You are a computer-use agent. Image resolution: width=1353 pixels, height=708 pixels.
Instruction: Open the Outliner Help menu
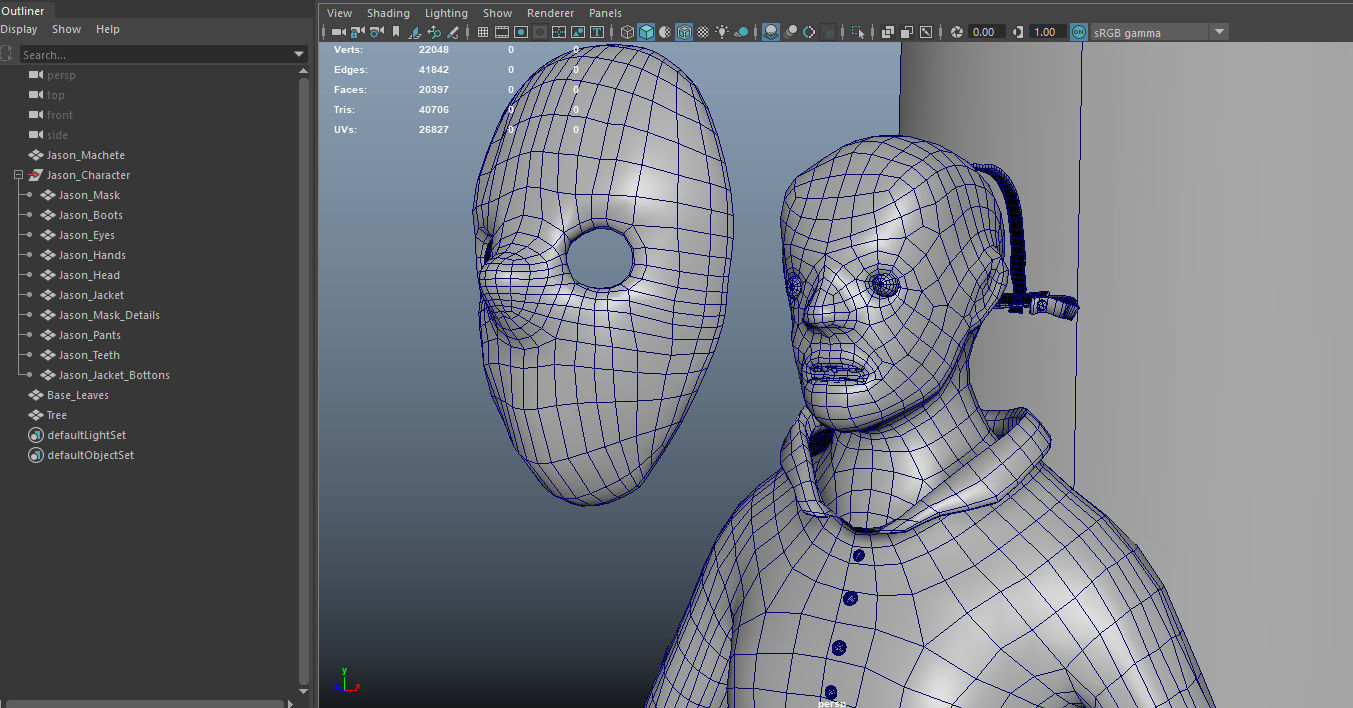(x=108, y=29)
